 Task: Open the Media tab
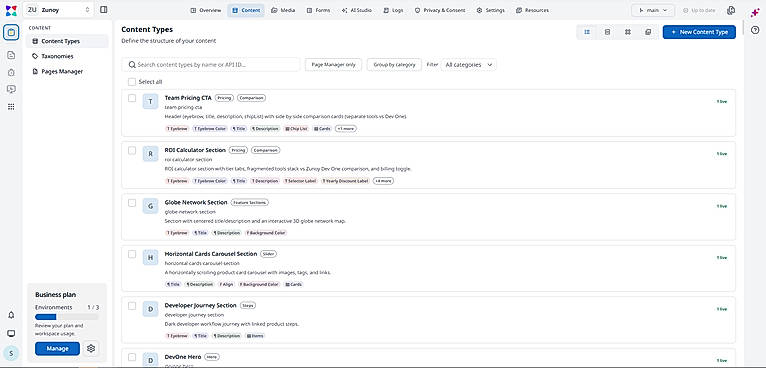click(283, 10)
